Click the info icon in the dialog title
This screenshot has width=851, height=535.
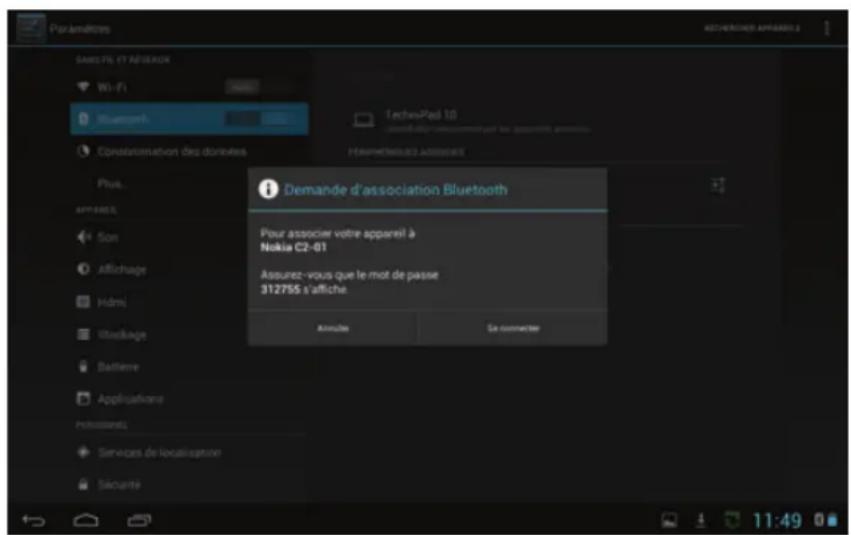pos(268,189)
